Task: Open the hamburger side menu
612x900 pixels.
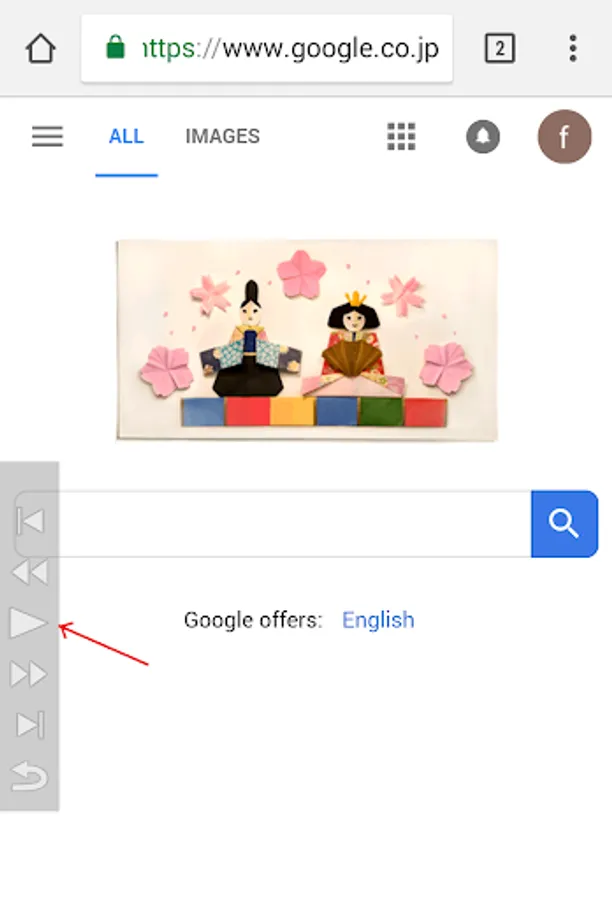Action: 47,137
